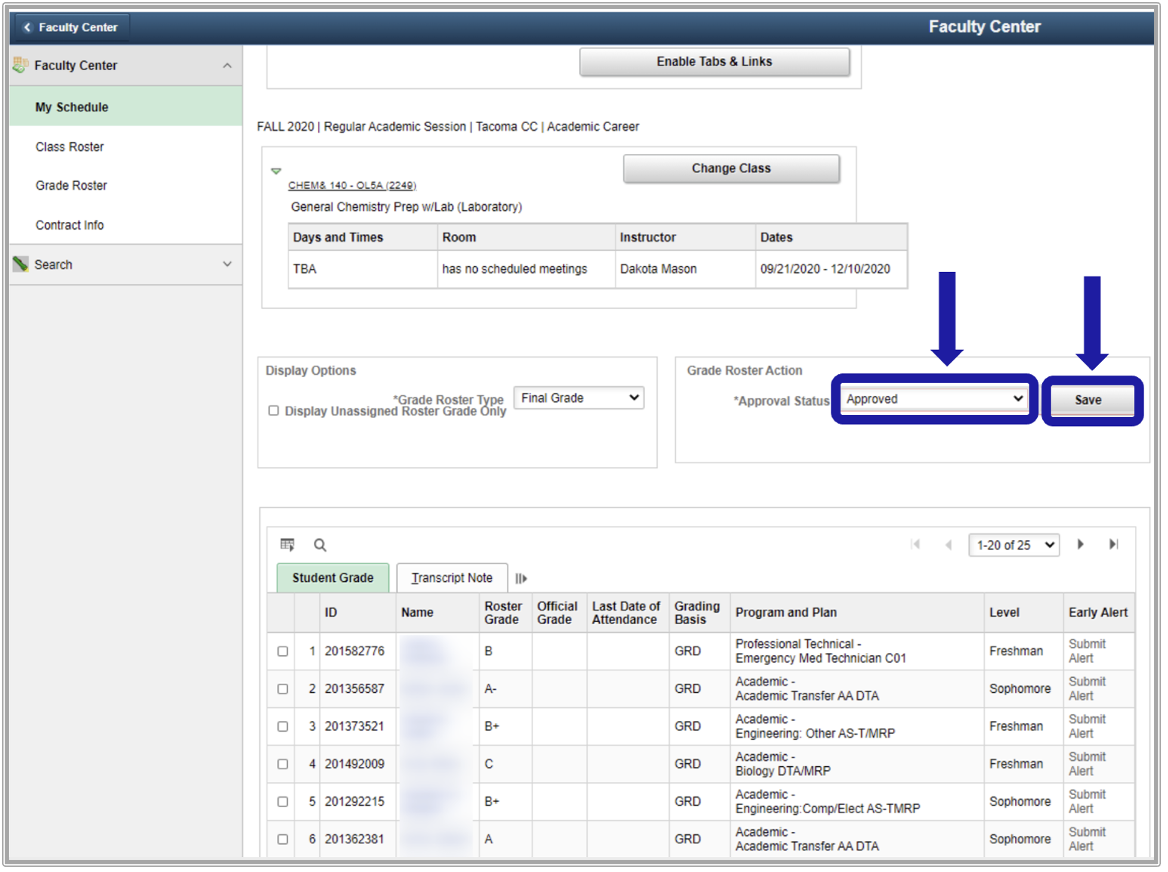Click Submit Alert for student 201356587
The height and width of the screenshot is (872, 1168).
1087,689
